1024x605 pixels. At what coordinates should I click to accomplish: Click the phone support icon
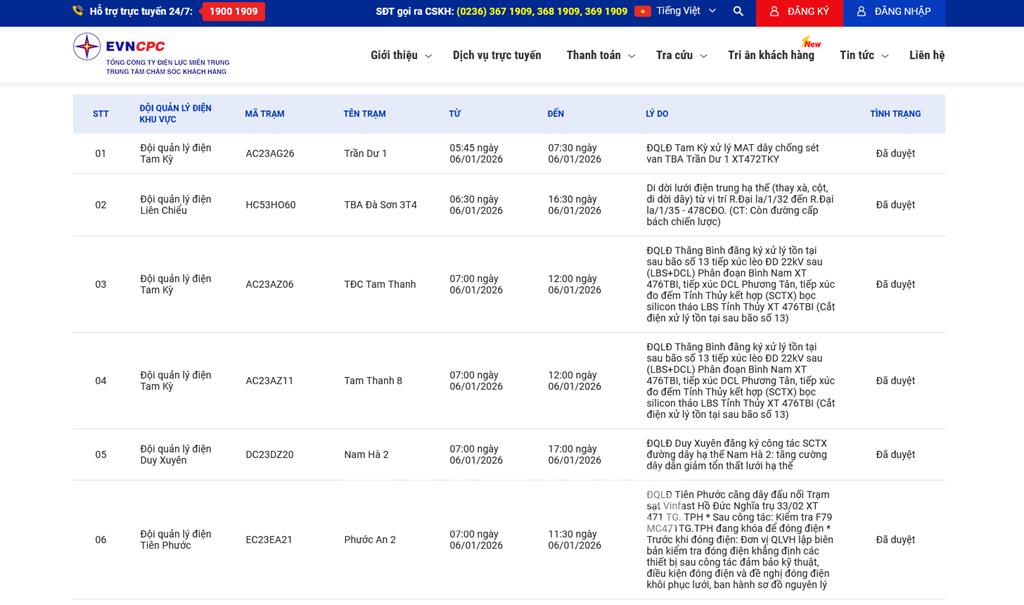point(78,11)
